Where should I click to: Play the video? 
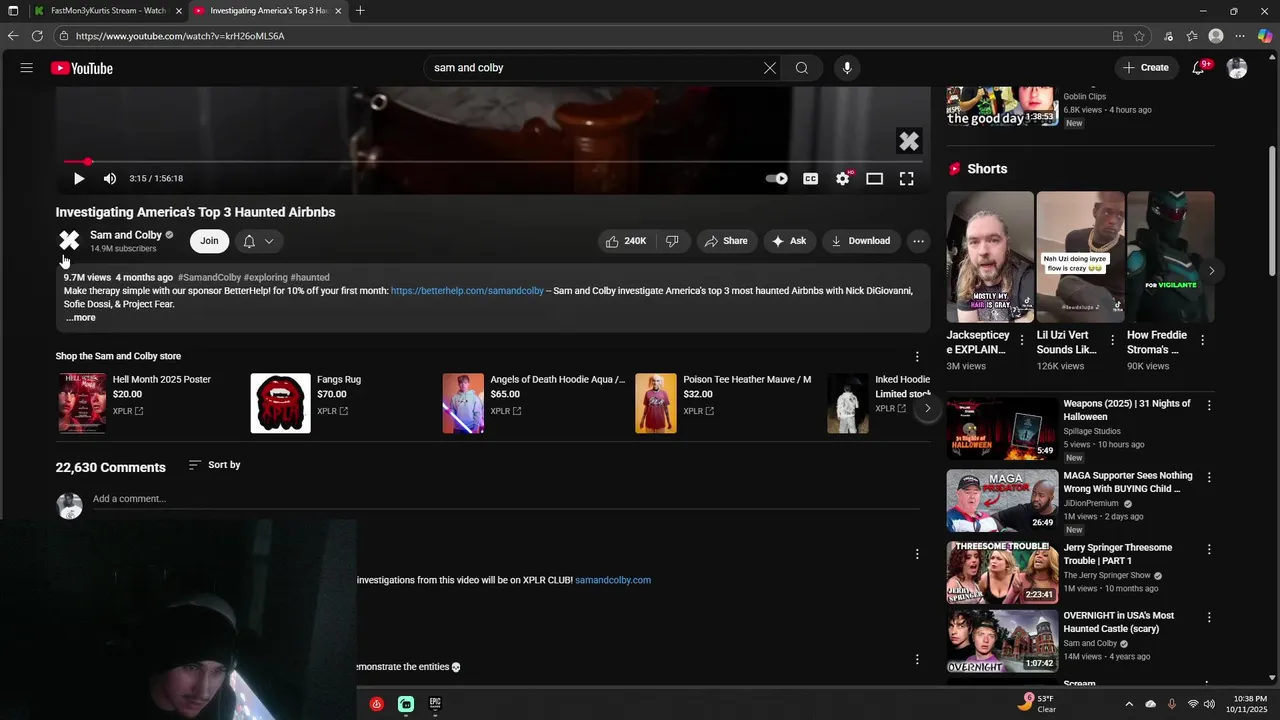pyautogui.click(x=79, y=179)
